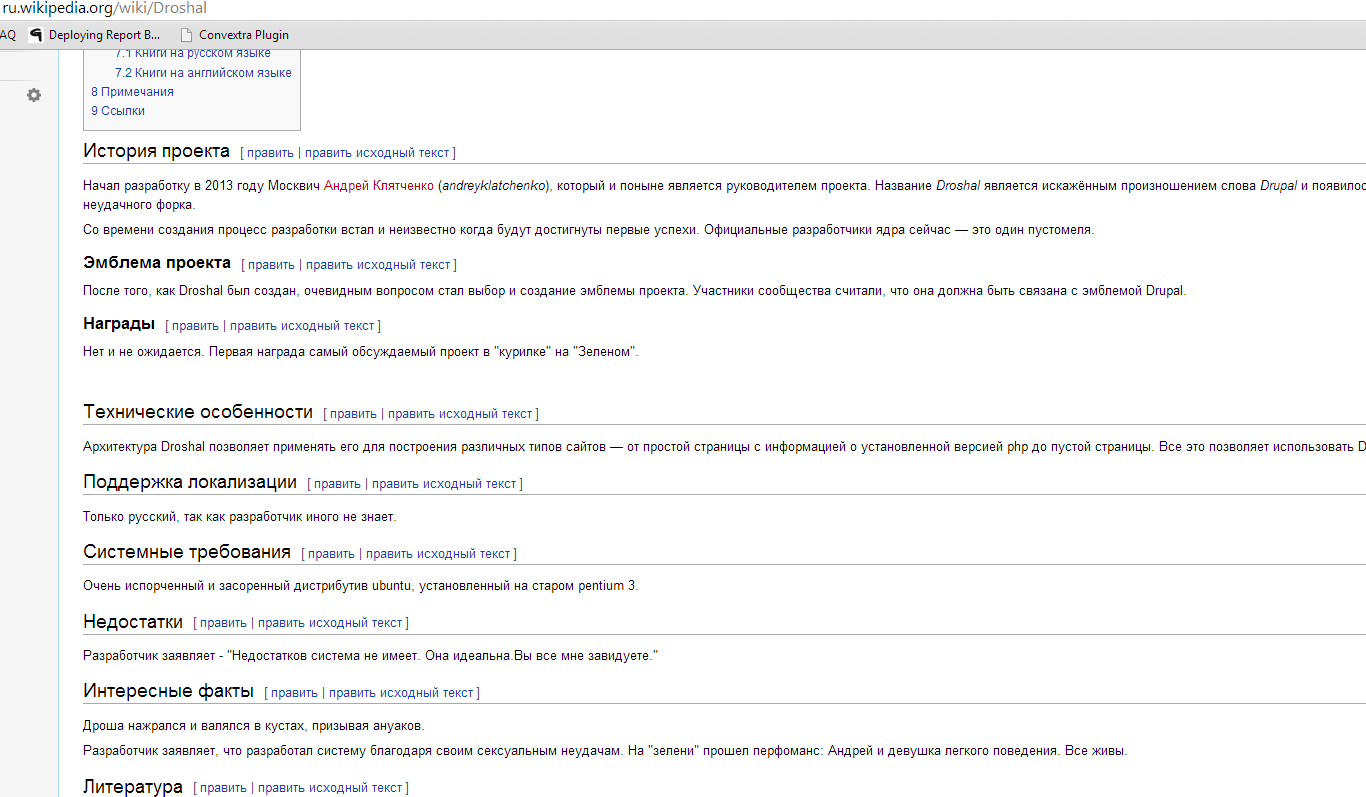Click править next to Награды

tap(195, 326)
